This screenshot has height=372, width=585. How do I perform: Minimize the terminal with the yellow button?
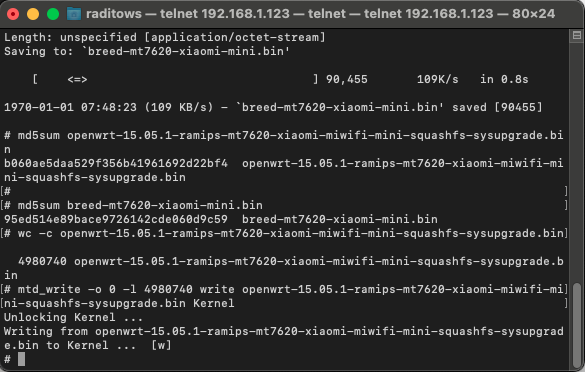33,14
